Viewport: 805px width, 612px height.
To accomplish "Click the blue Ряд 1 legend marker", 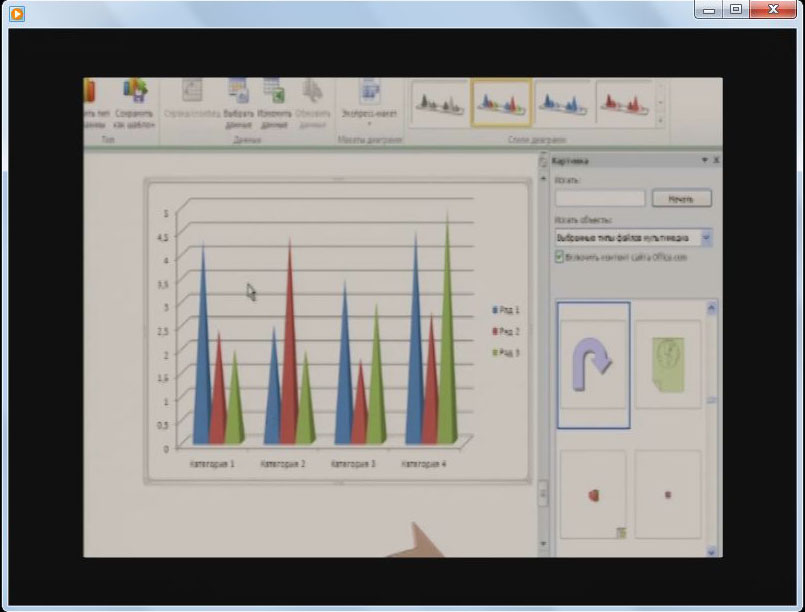I will [x=495, y=310].
